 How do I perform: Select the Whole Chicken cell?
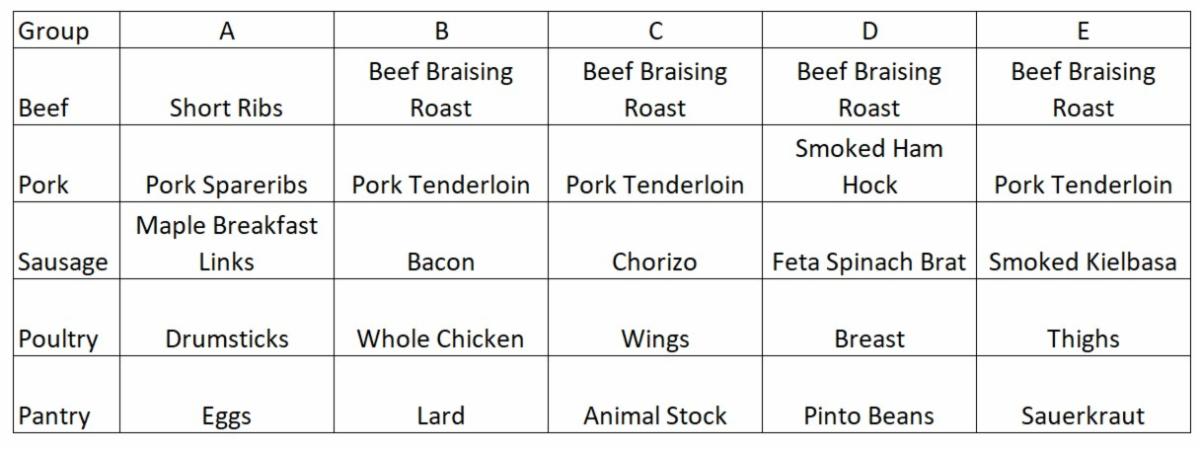[441, 339]
